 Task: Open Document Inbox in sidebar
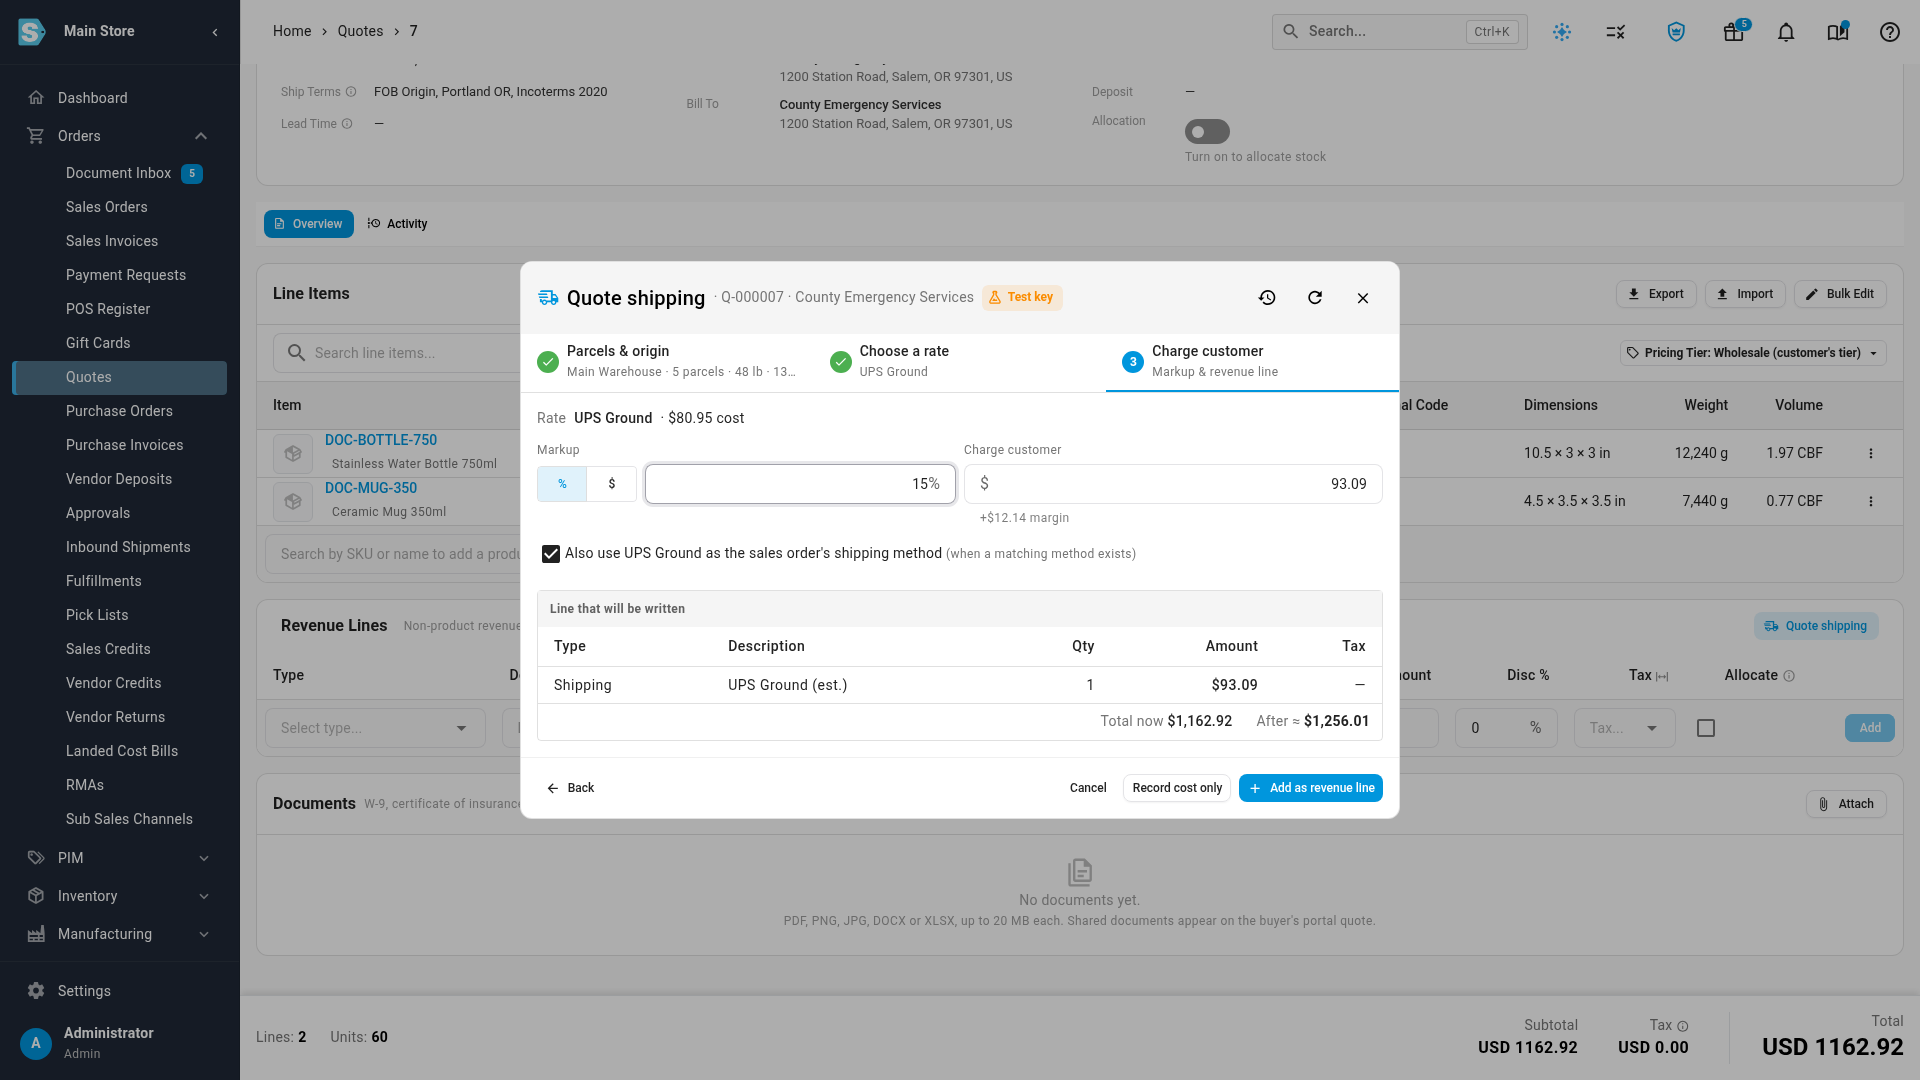(119, 173)
